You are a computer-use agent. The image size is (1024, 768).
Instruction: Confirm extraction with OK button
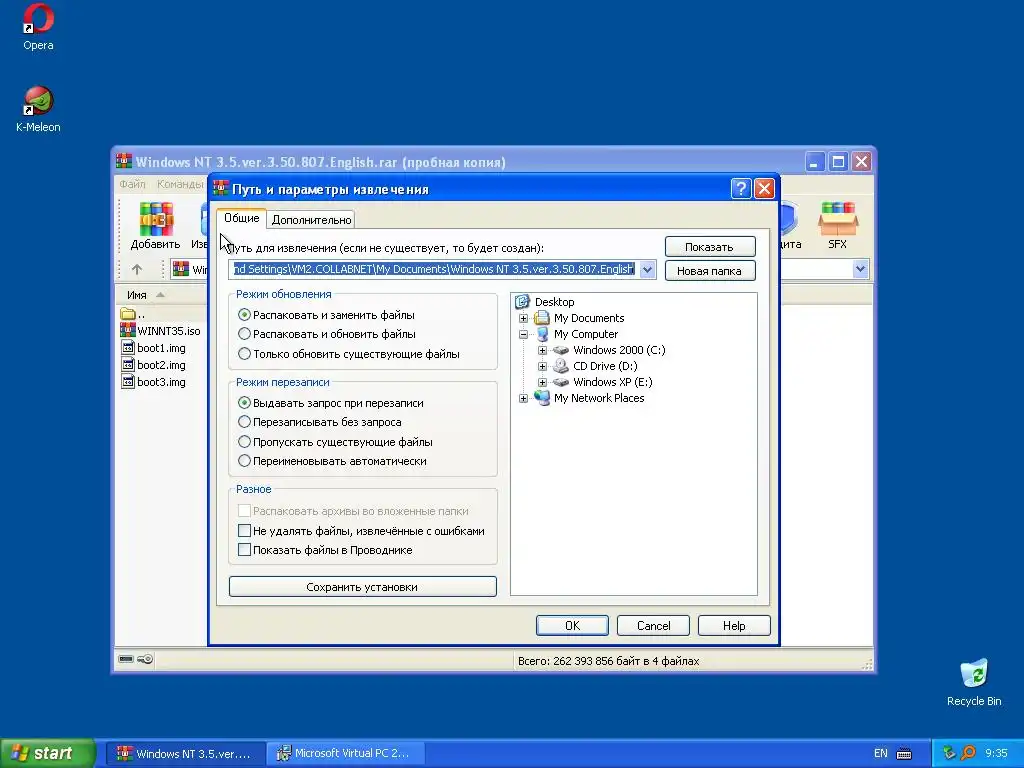(x=572, y=626)
